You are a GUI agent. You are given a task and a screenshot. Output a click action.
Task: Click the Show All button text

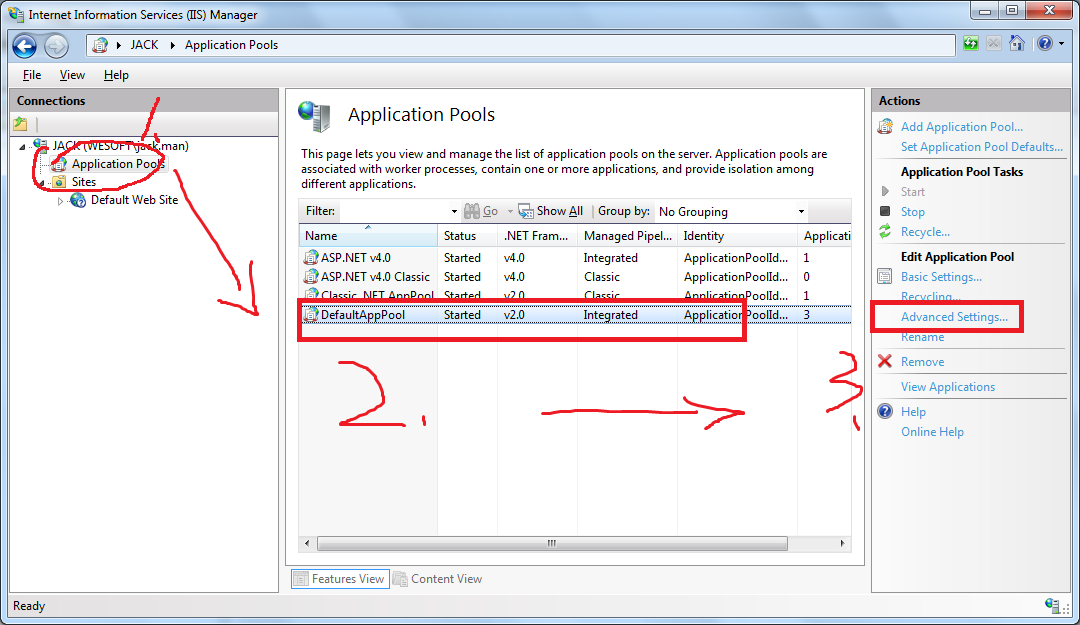[559, 211]
